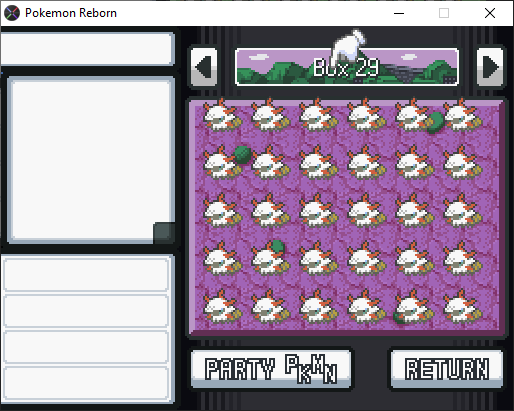Screen dimensions: 514x411
Task: Select Pokemon in row 2, column 3
Action: [318, 163]
